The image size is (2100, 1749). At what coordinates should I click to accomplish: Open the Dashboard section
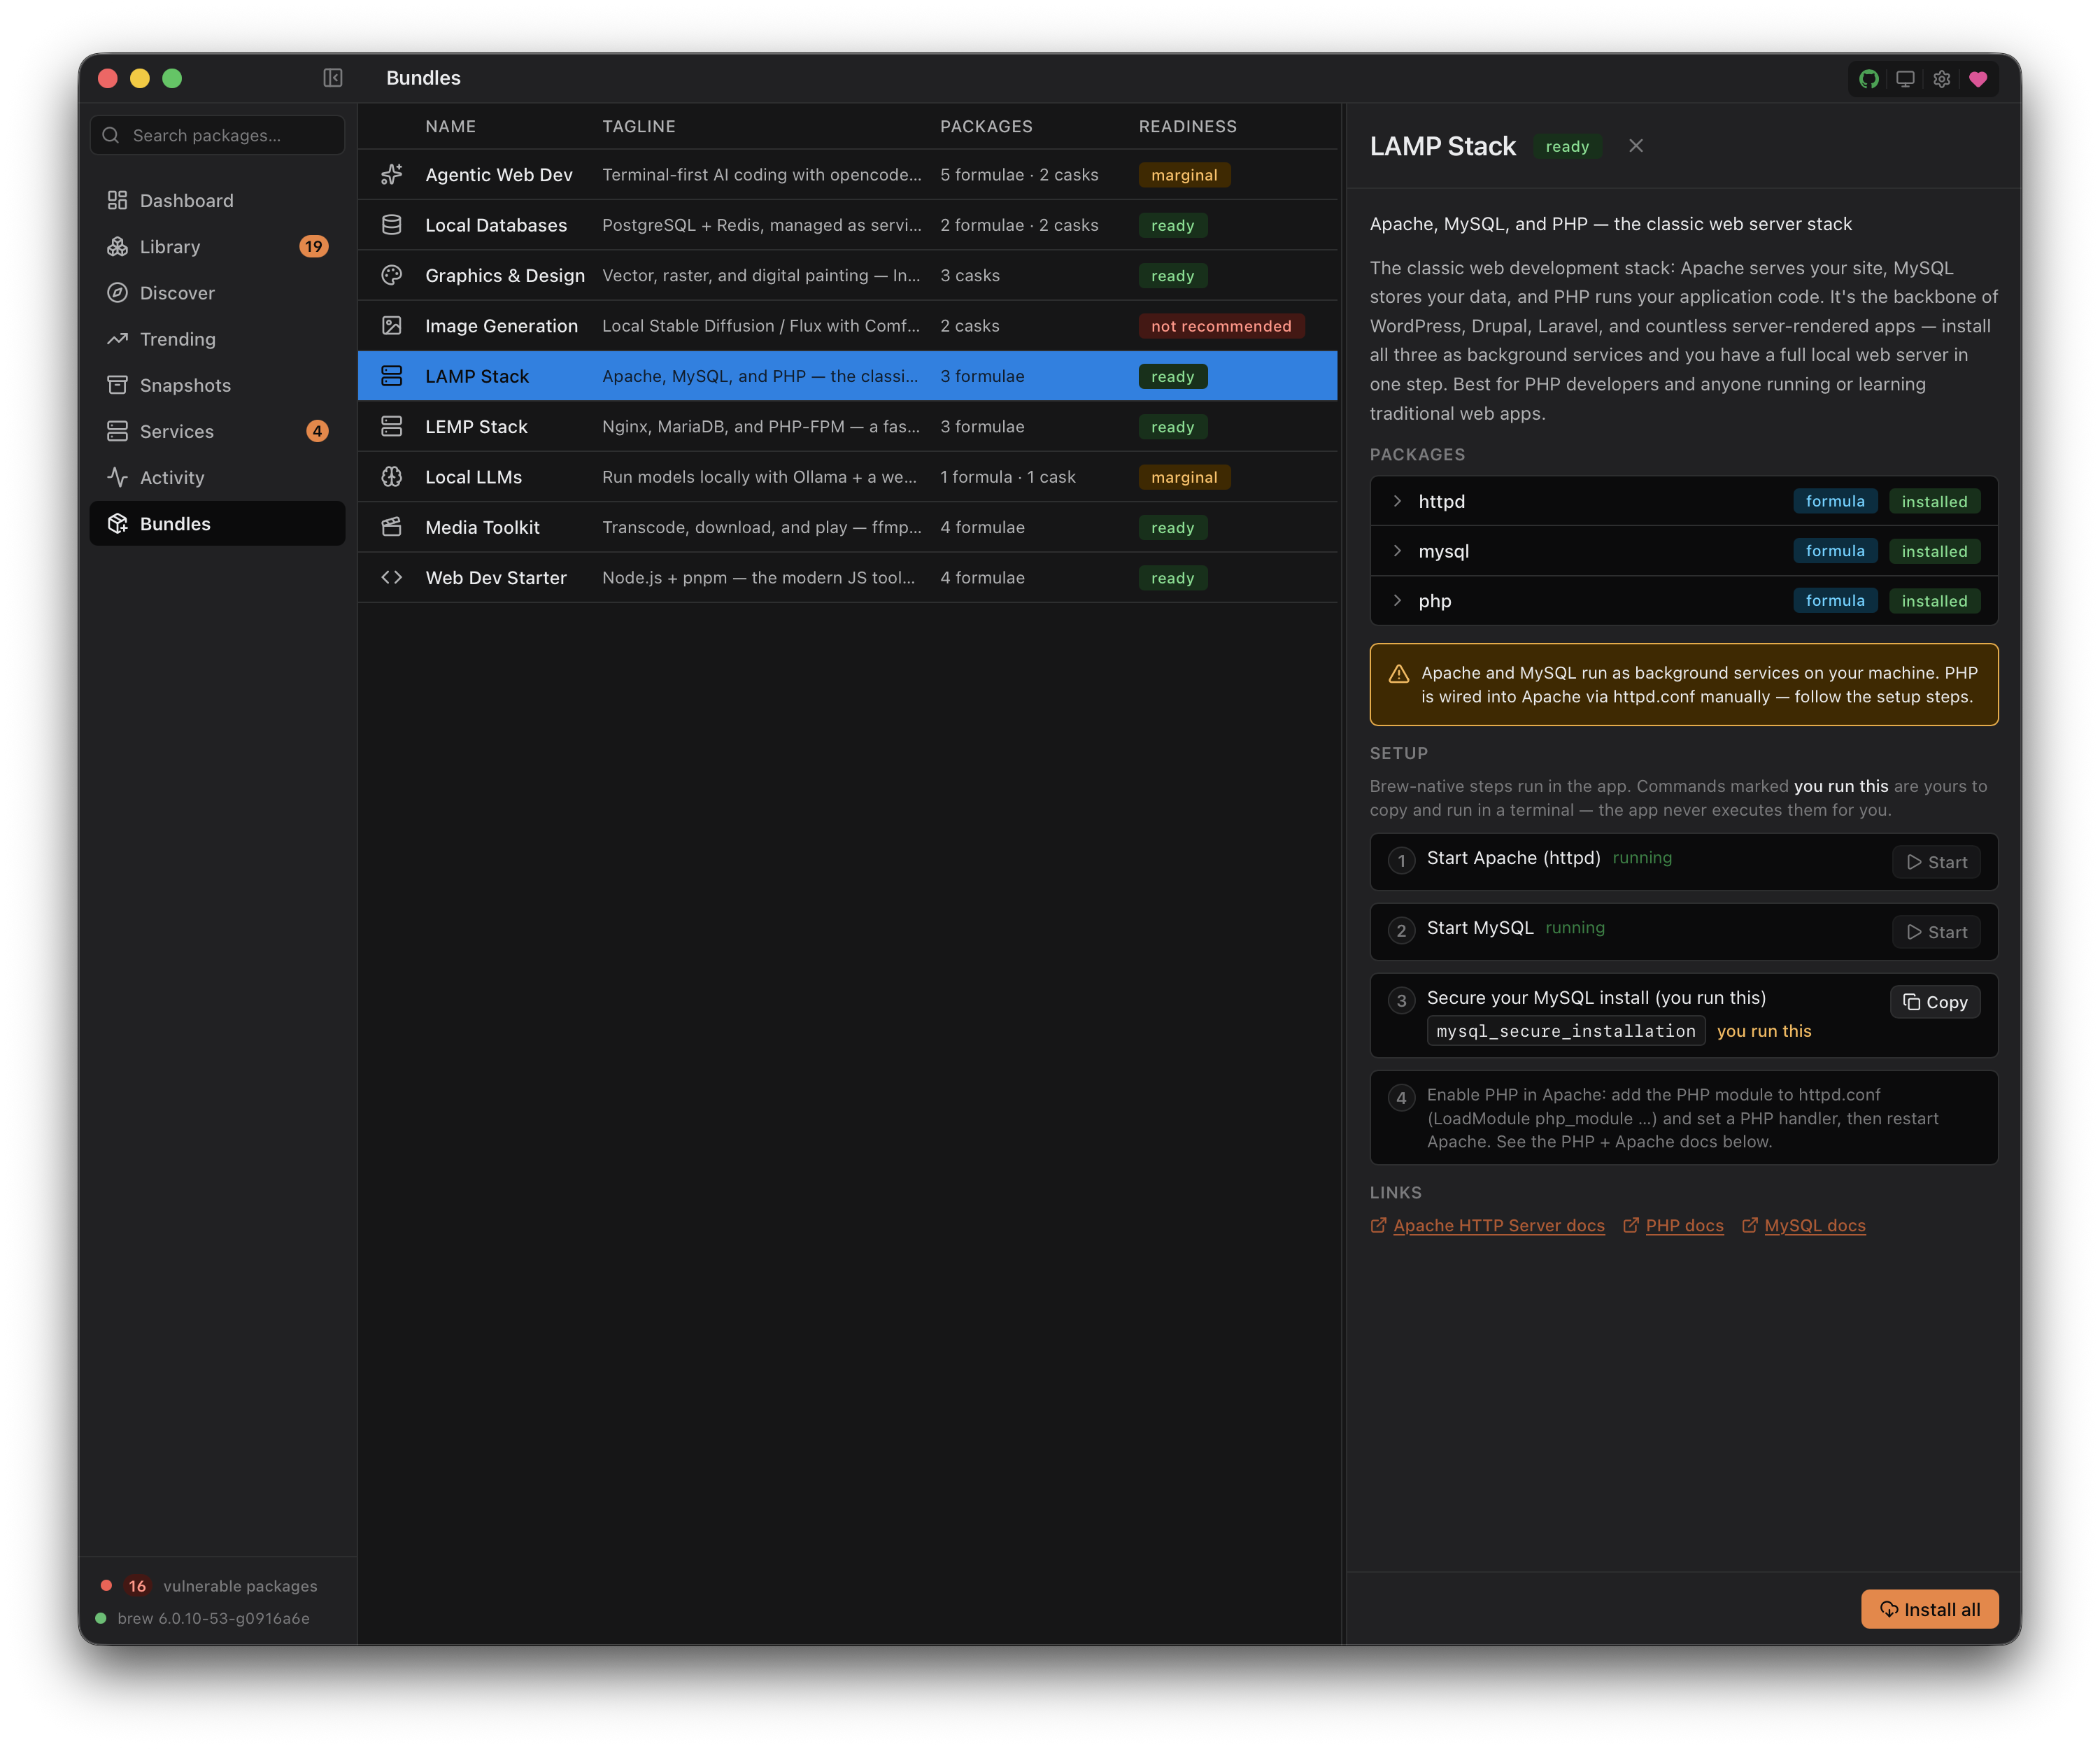point(217,200)
